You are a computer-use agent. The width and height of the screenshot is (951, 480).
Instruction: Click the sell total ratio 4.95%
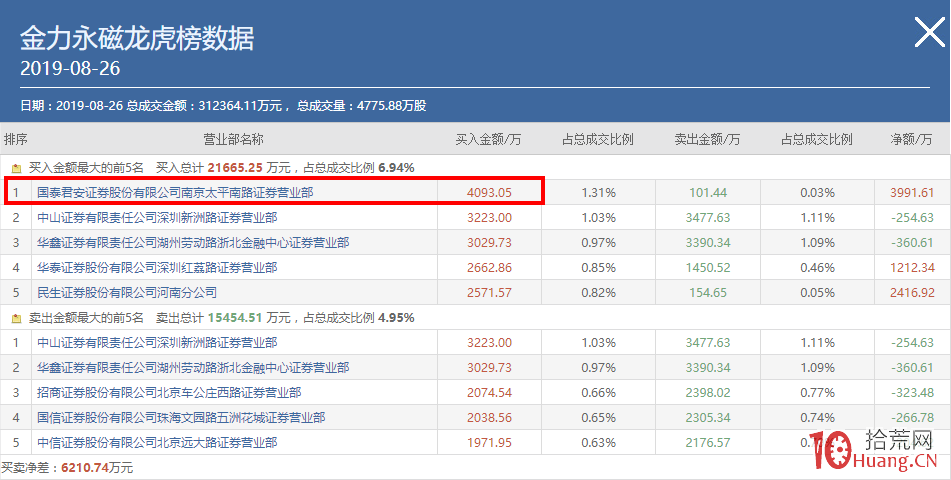click(x=397, y=317)
